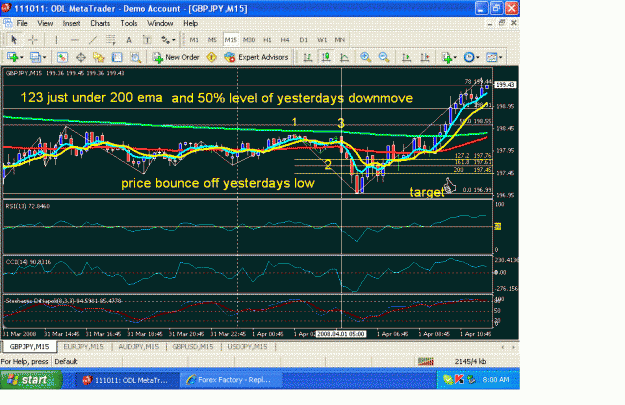The width and height of the screenshot is (625, 405).
Task: Click the add indicators icon
Action: 446,57
